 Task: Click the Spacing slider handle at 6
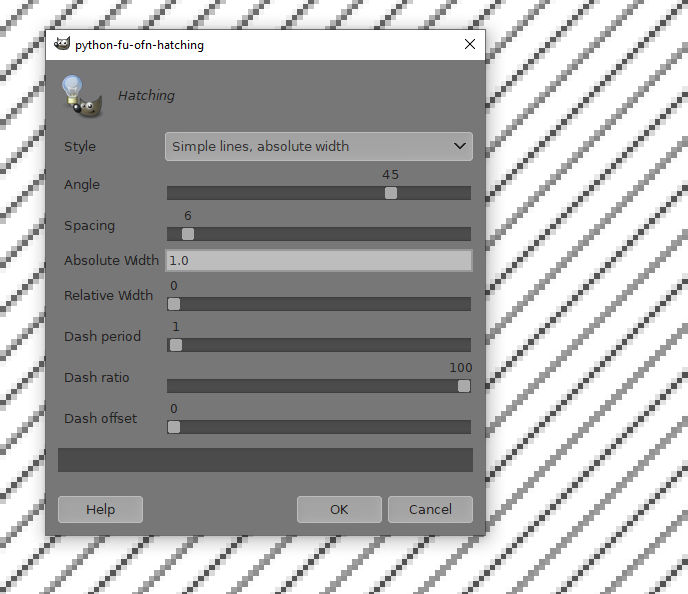[188, 234]
